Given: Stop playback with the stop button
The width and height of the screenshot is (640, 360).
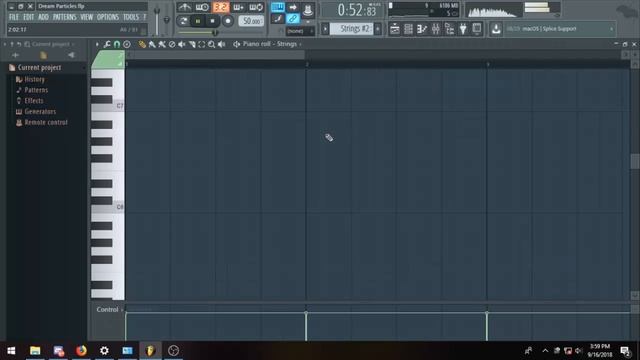Looking at the screenshot, I should [213, 21].
